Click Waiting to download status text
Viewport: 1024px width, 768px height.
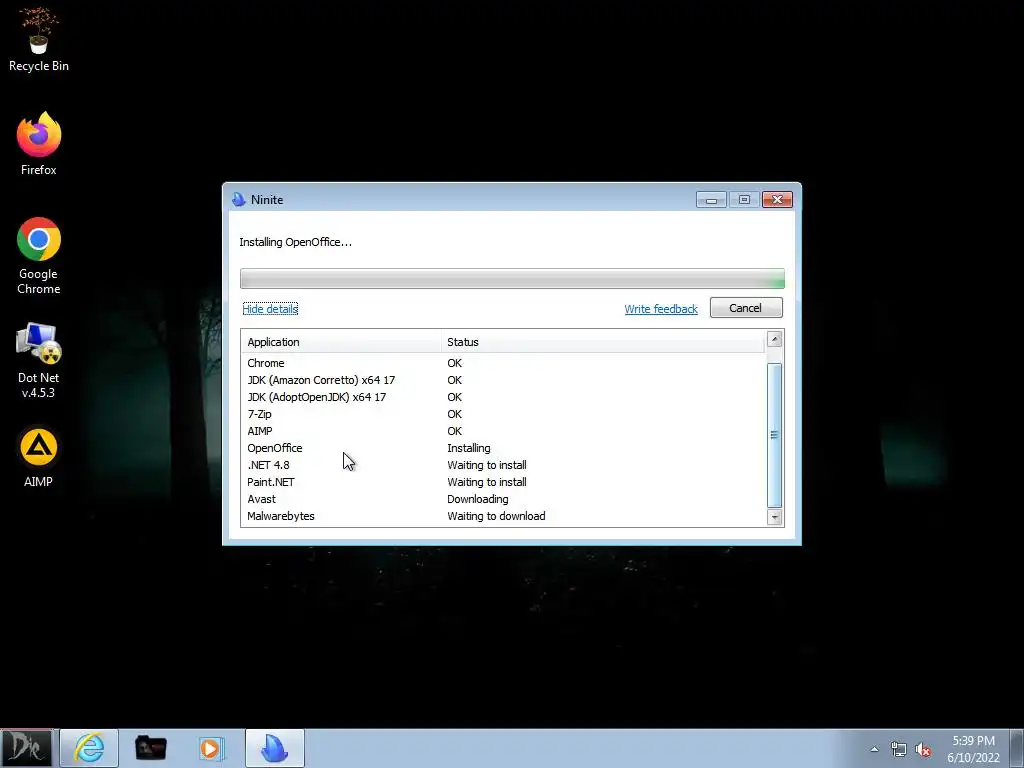pyautogui.click(x=496, y=516)
